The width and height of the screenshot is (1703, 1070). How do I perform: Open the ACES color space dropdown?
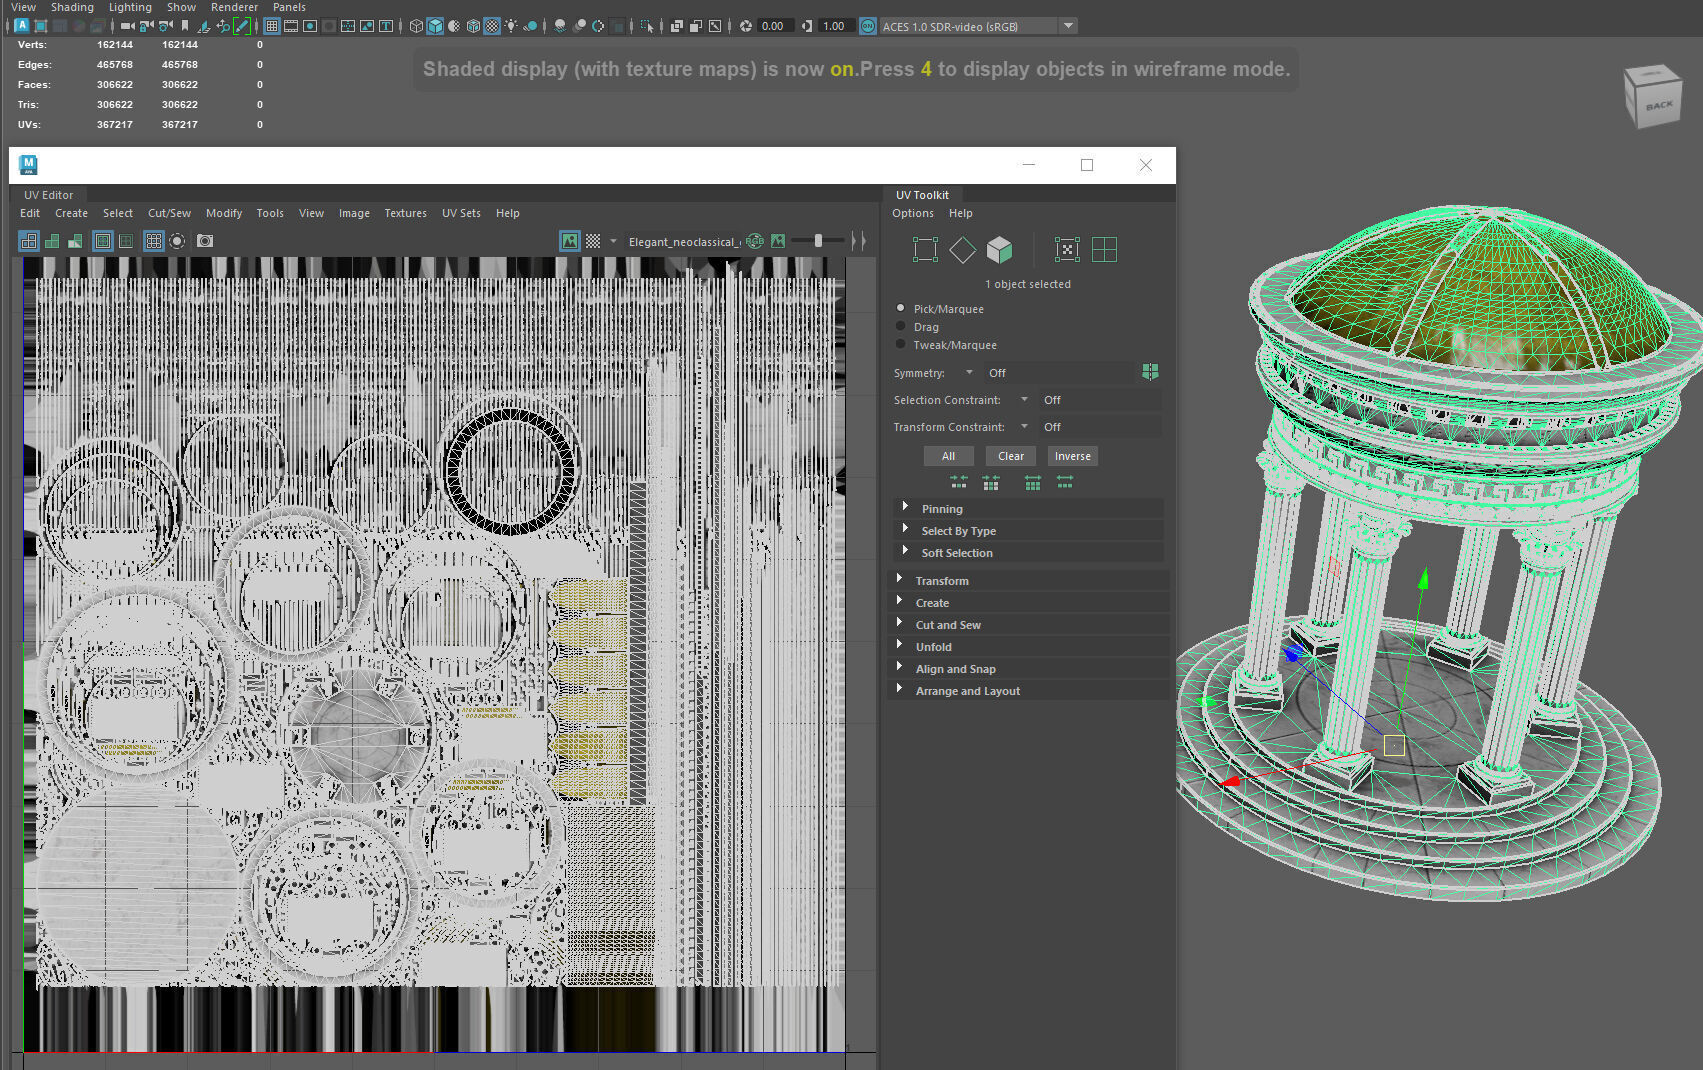1069,26
